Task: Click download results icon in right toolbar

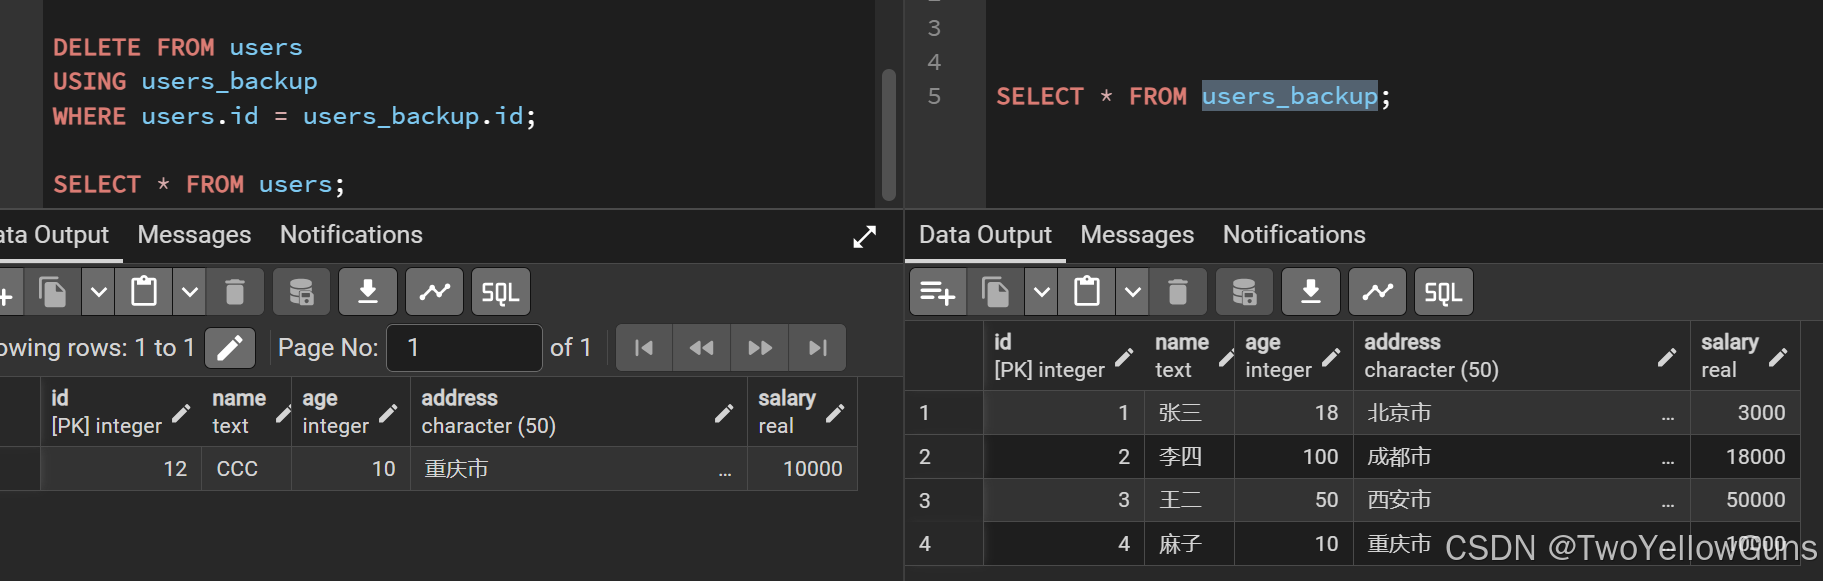Action: [1311, 292]
